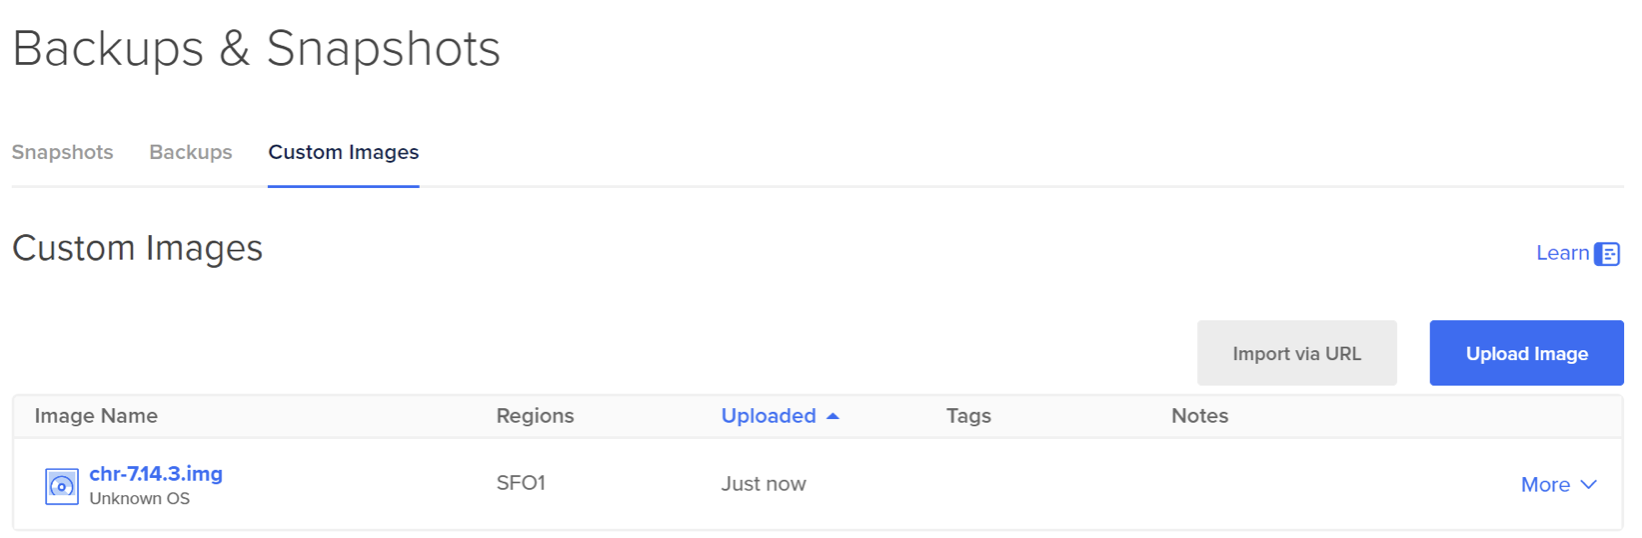Open the Backups tab
The width and height of the screenshot is (1642, 538).
190,152
